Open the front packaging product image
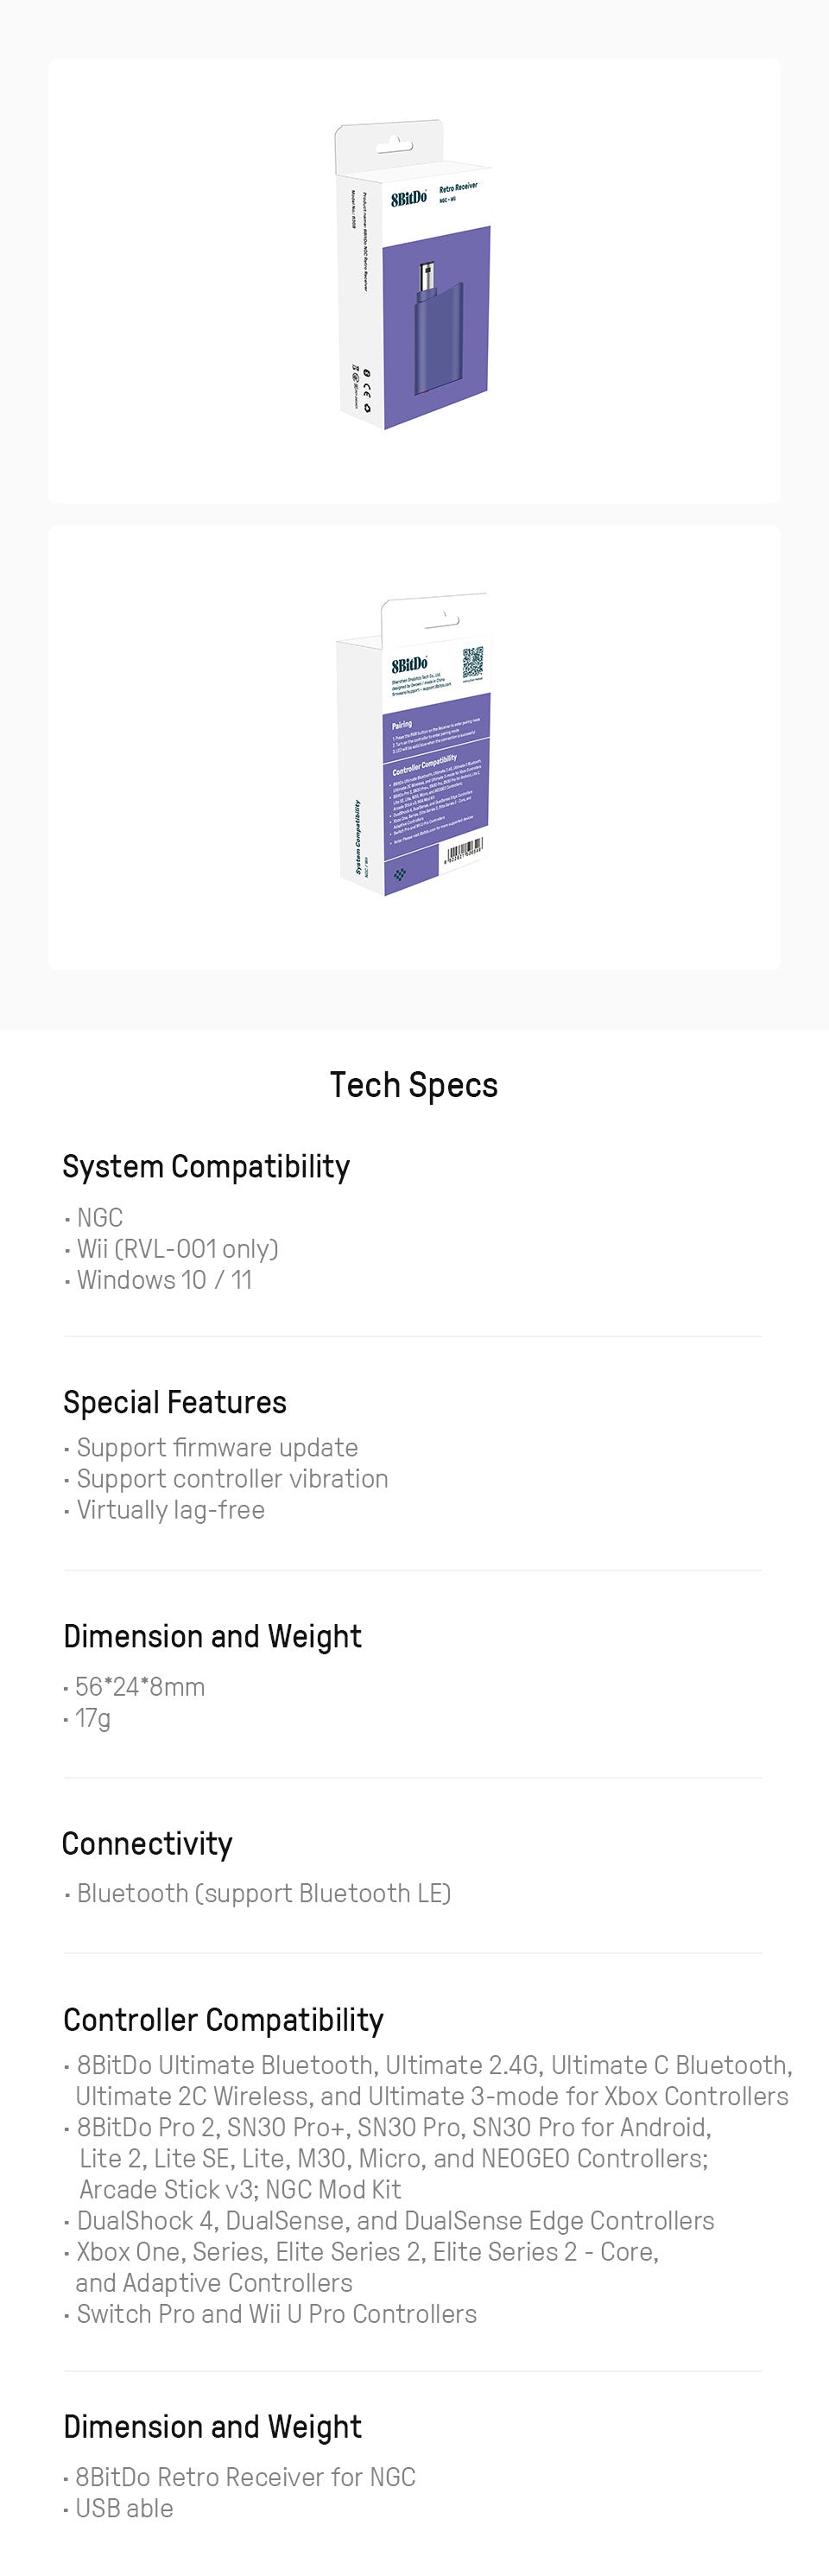The image size is (829, 2576). 414,280
